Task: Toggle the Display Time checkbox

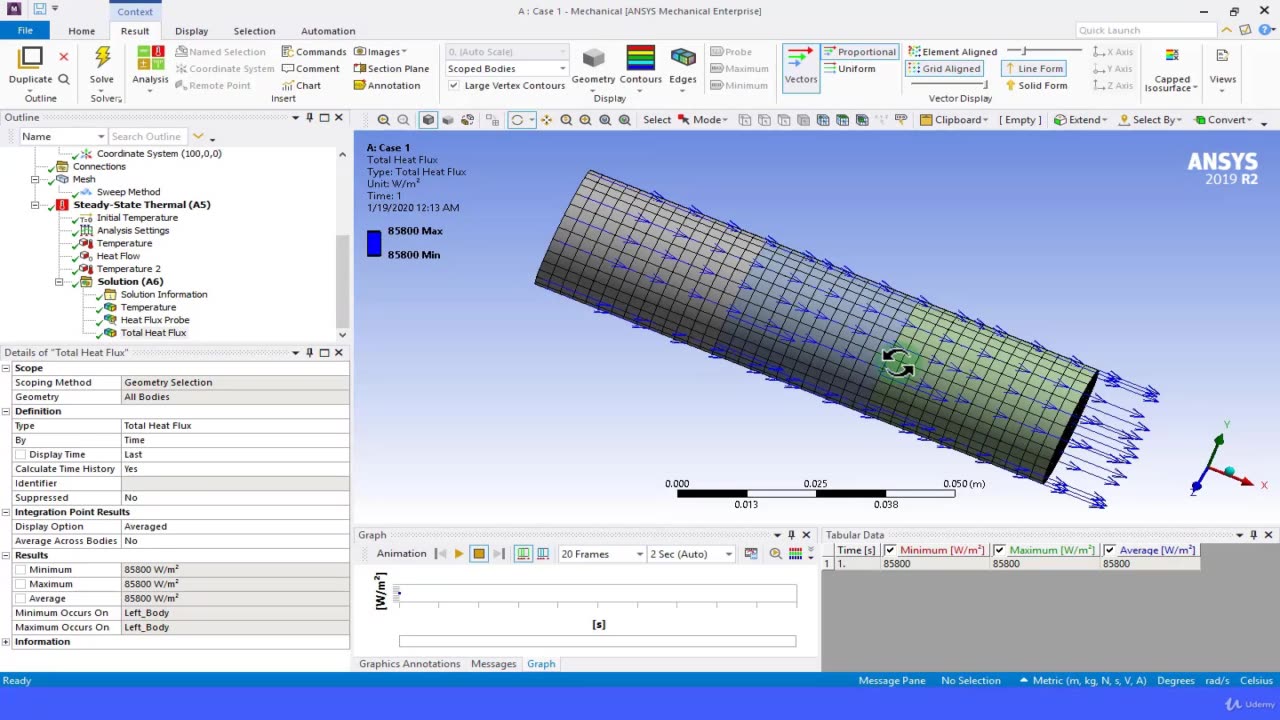Action: pos(20,455)
